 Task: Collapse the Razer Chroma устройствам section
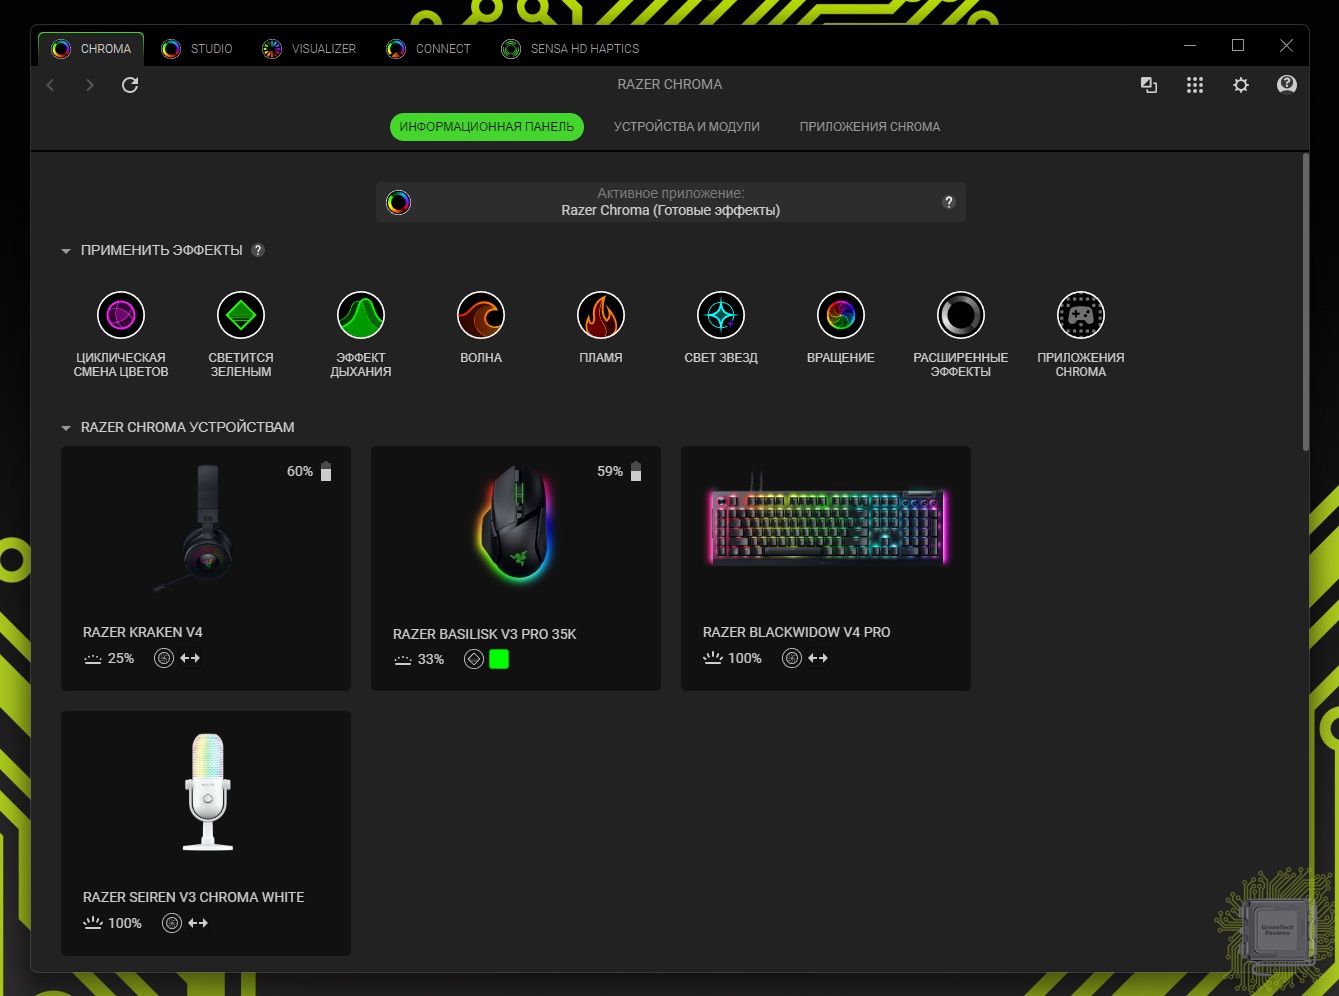pos(66,428)
